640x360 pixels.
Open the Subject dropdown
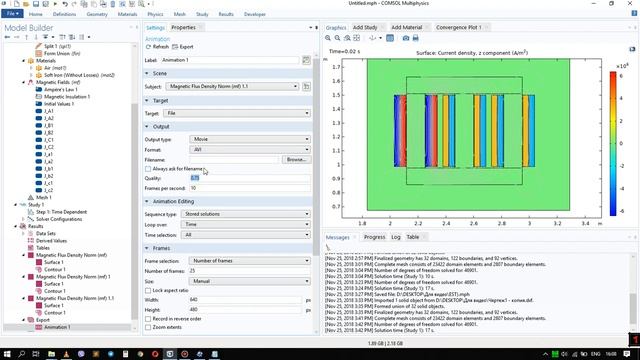pyautogui.click(x=232, y=87)
